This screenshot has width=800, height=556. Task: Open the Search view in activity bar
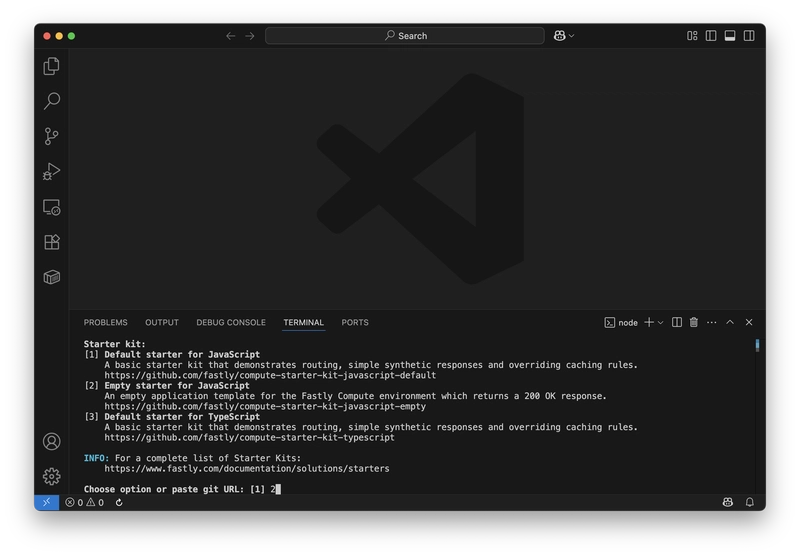(52, 101)
